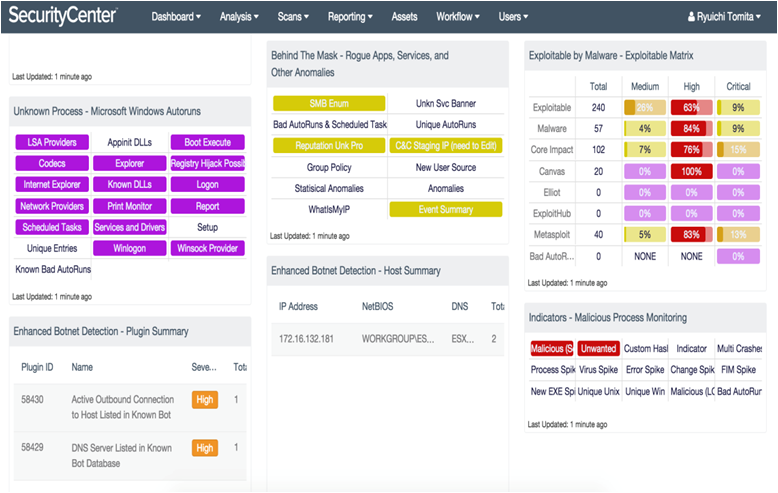
Task: Click High severity badge for plugin 58429
Action: (204, 448)
